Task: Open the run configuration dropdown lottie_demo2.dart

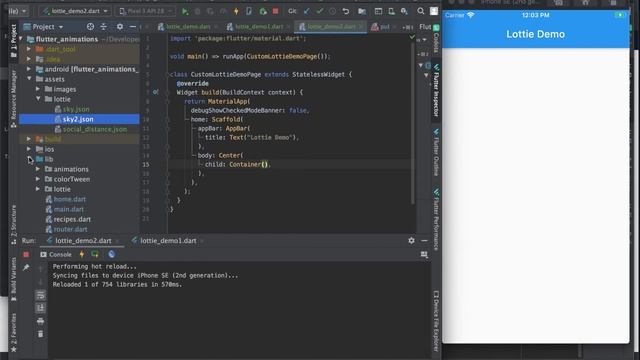Action: 75,11
